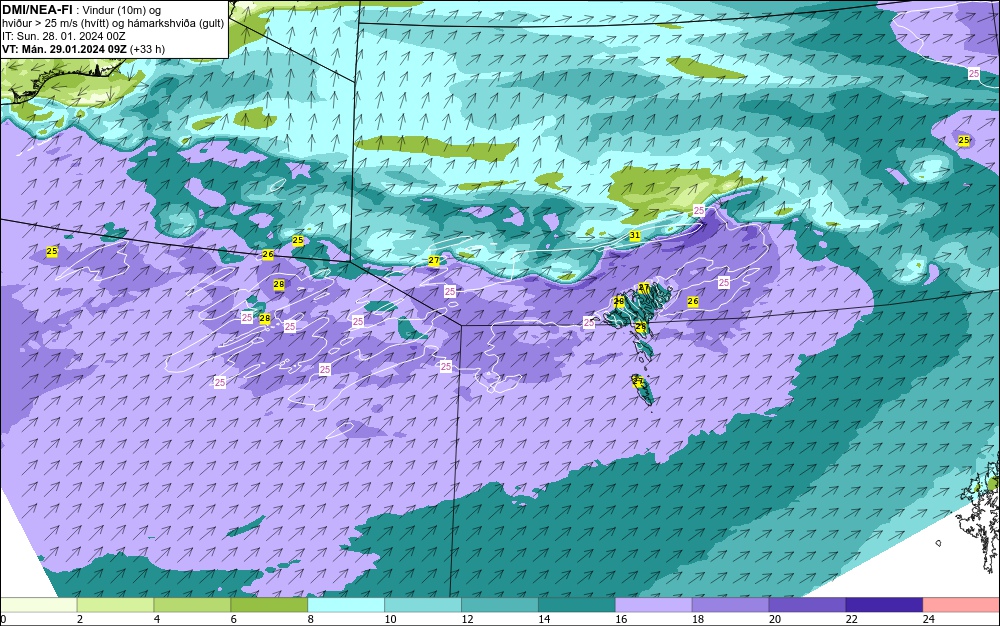Pick the 20–22 m/s violet legend swatch

click(807, 604)
